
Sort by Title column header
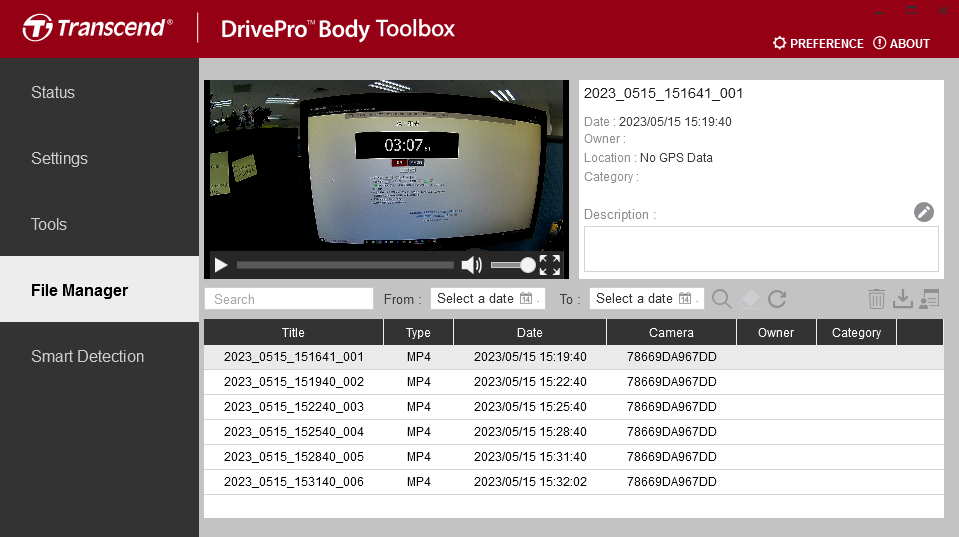click(294, 333)
